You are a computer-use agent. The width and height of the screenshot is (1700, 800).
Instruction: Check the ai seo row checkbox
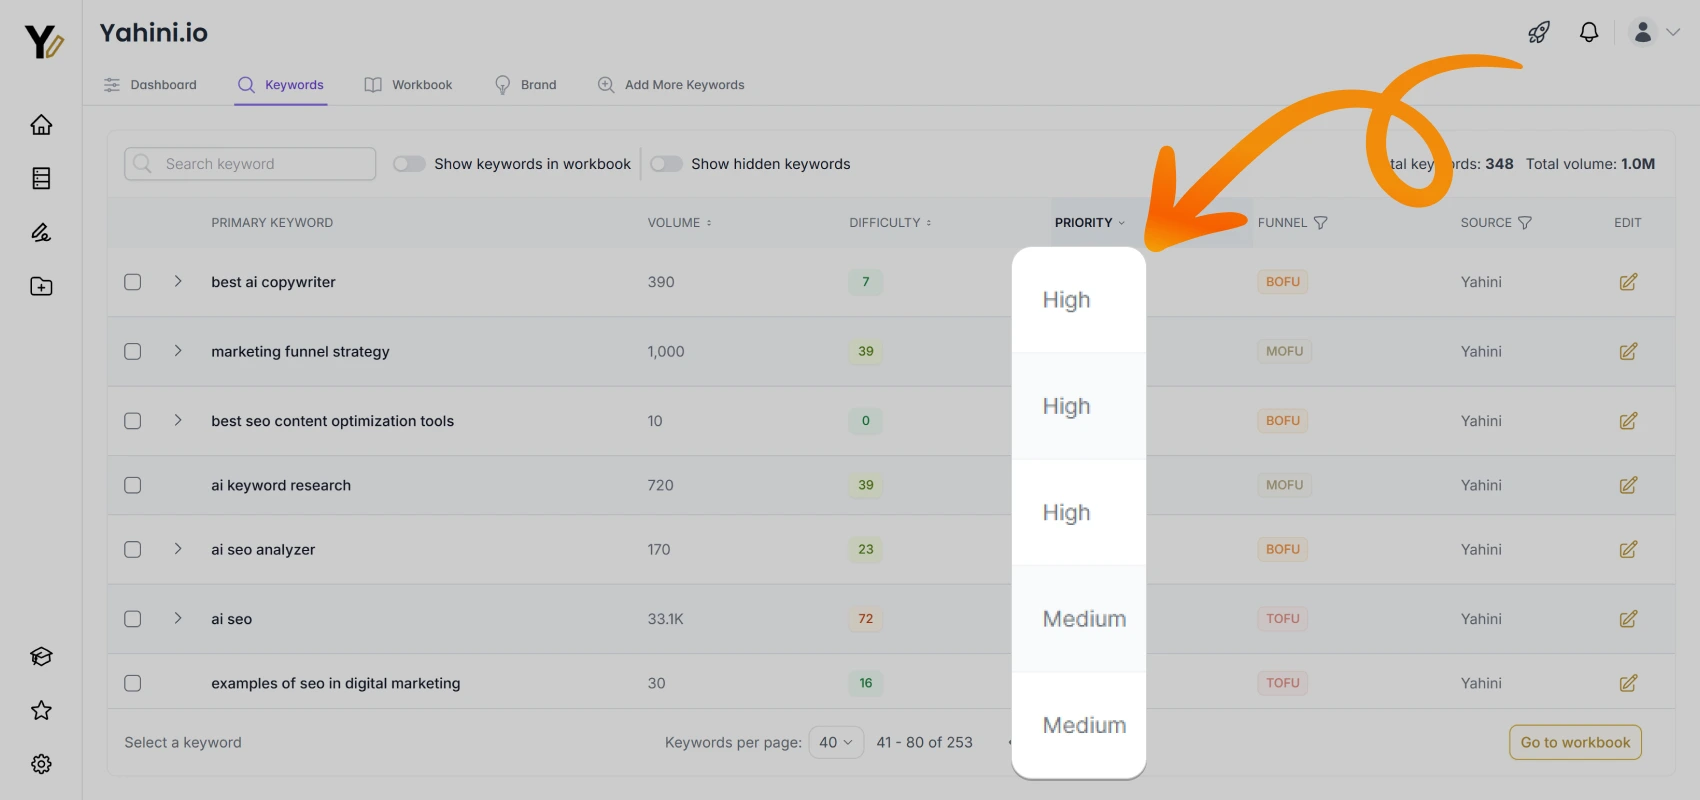(132, 619)
